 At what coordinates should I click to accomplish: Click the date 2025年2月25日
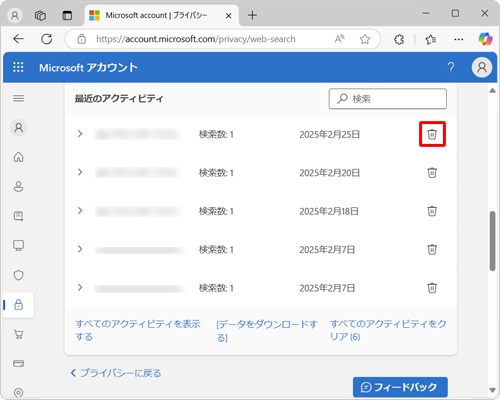[329, 134]
